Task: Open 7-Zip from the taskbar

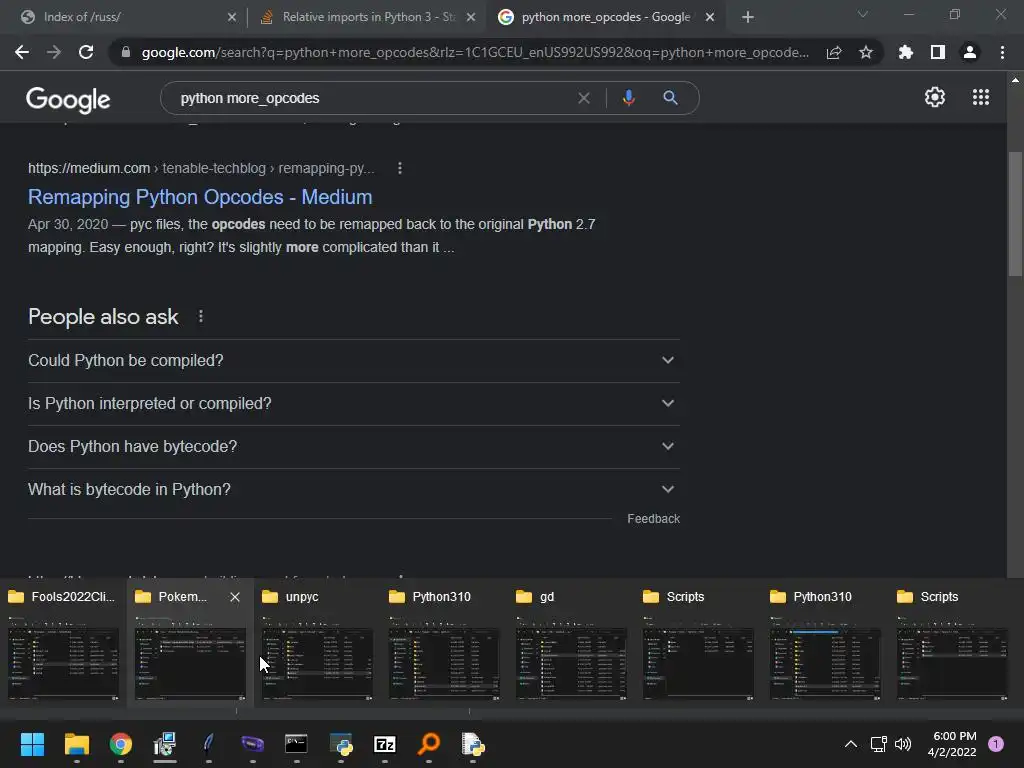Action: click(x=385, y=744)
